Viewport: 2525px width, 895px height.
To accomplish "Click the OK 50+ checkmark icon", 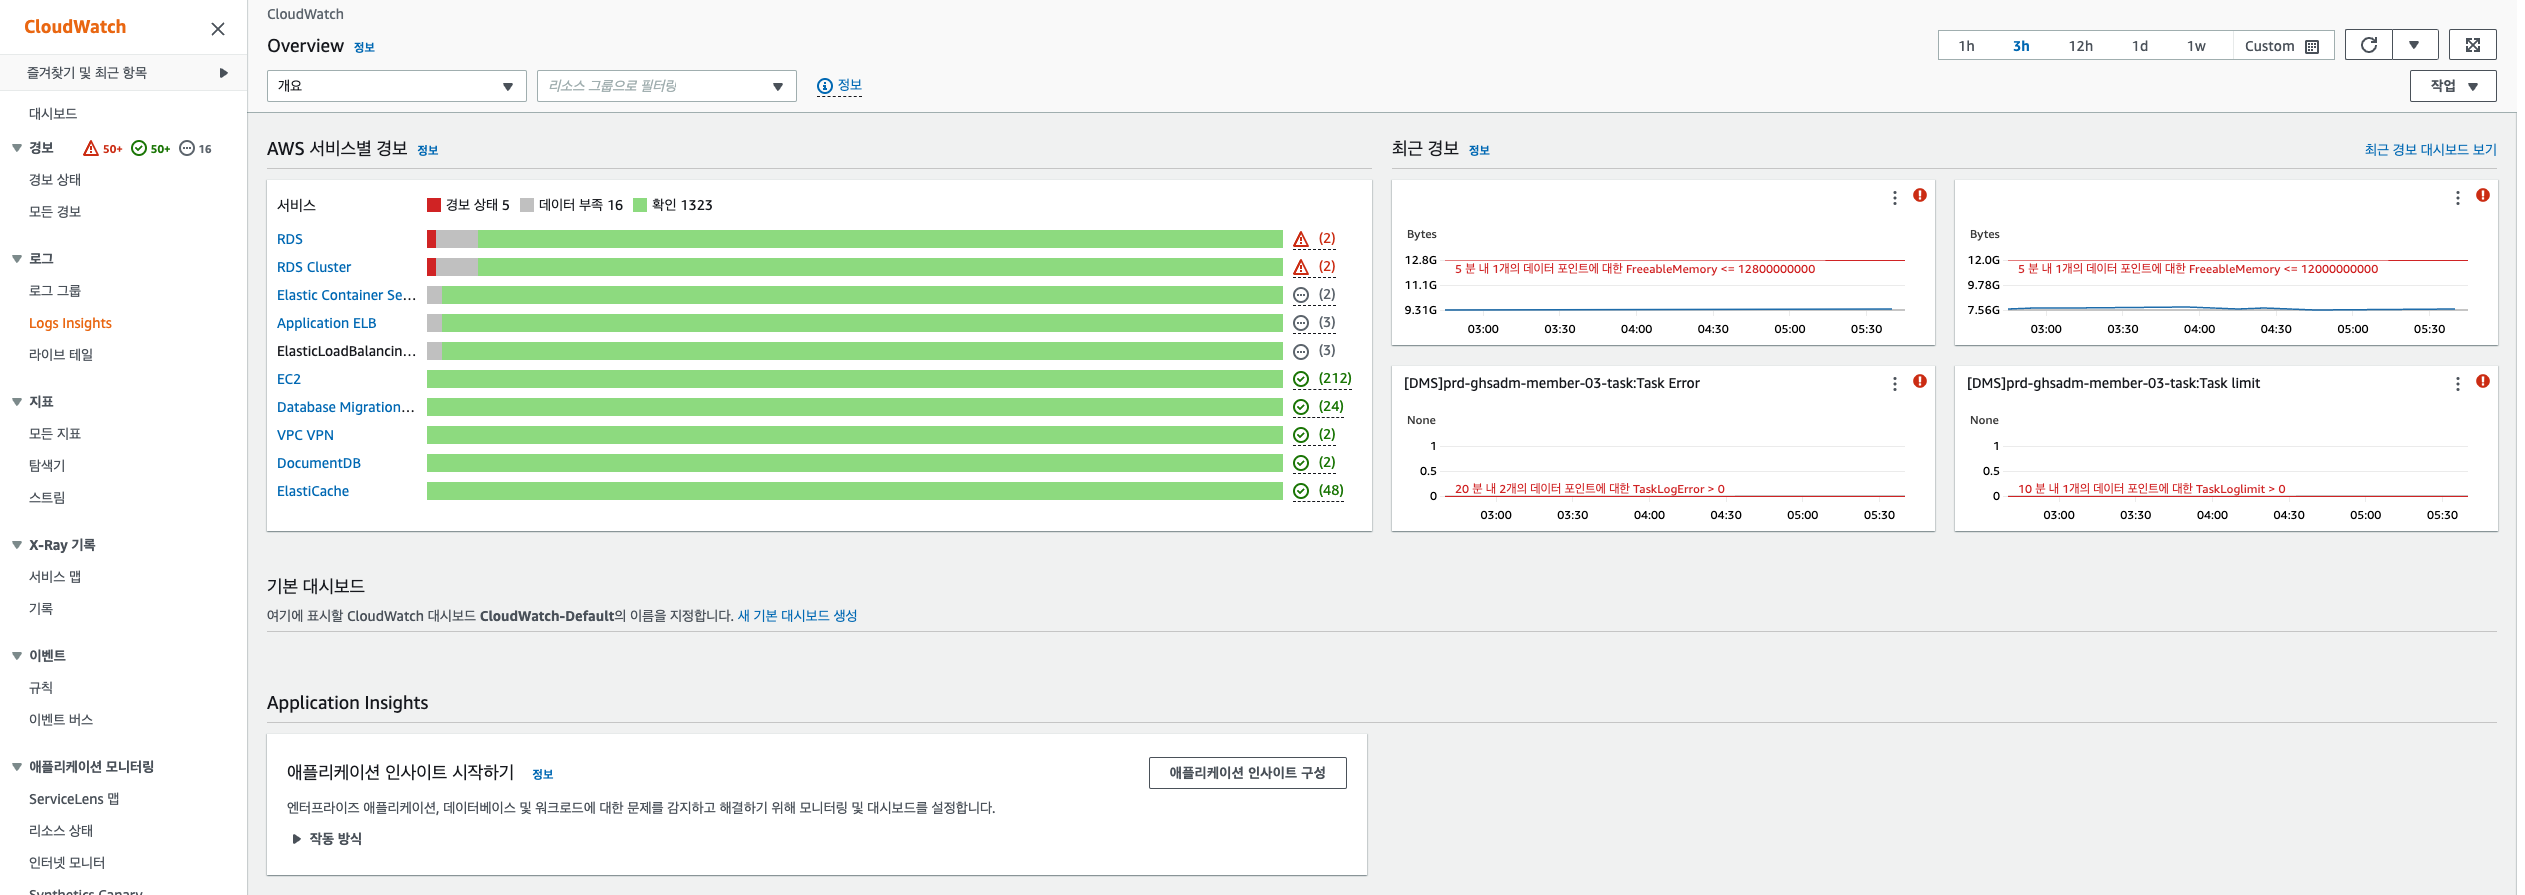I will (139, 148).
